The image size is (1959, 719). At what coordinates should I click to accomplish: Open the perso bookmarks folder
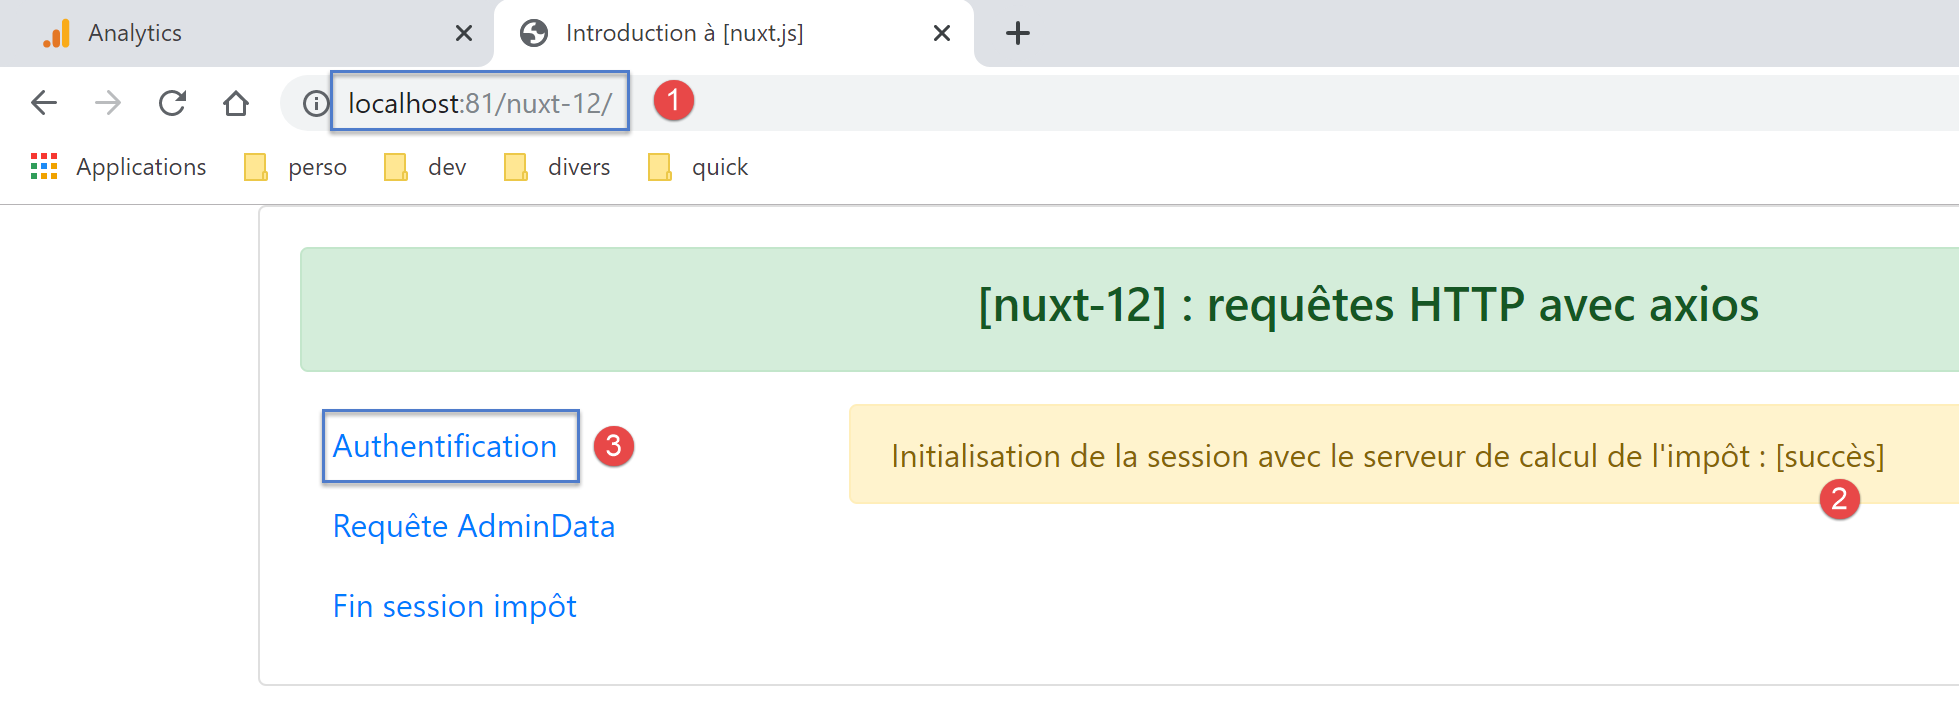coord(296,167)
